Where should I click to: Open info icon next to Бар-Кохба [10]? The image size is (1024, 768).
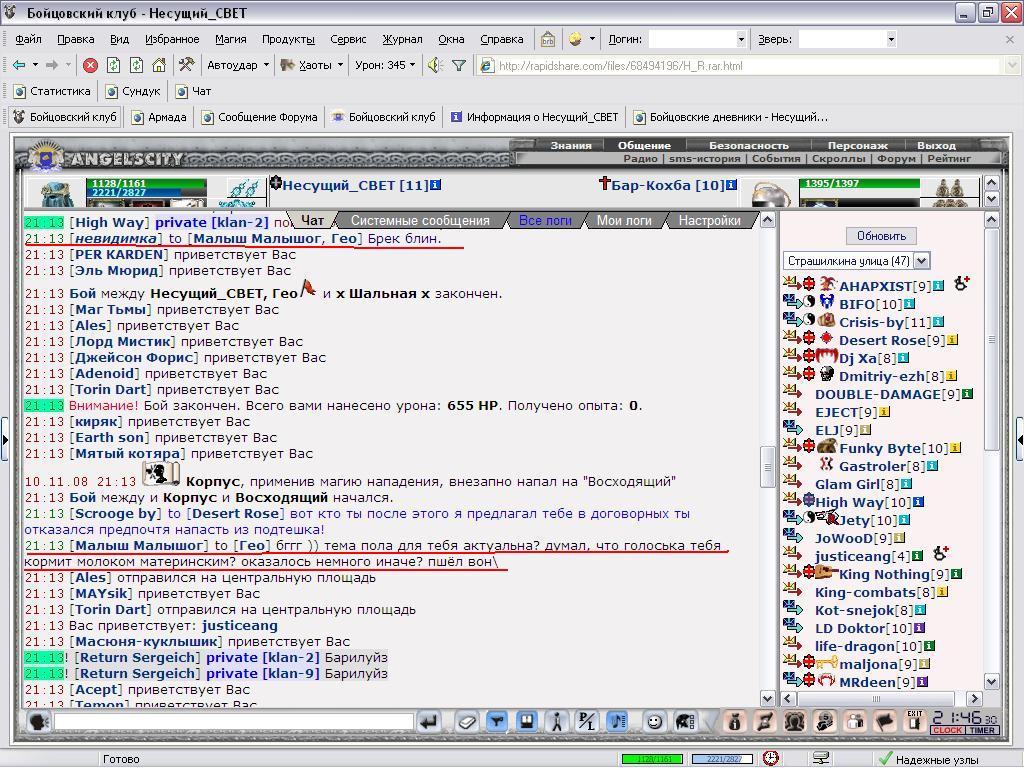pos(731,185)
